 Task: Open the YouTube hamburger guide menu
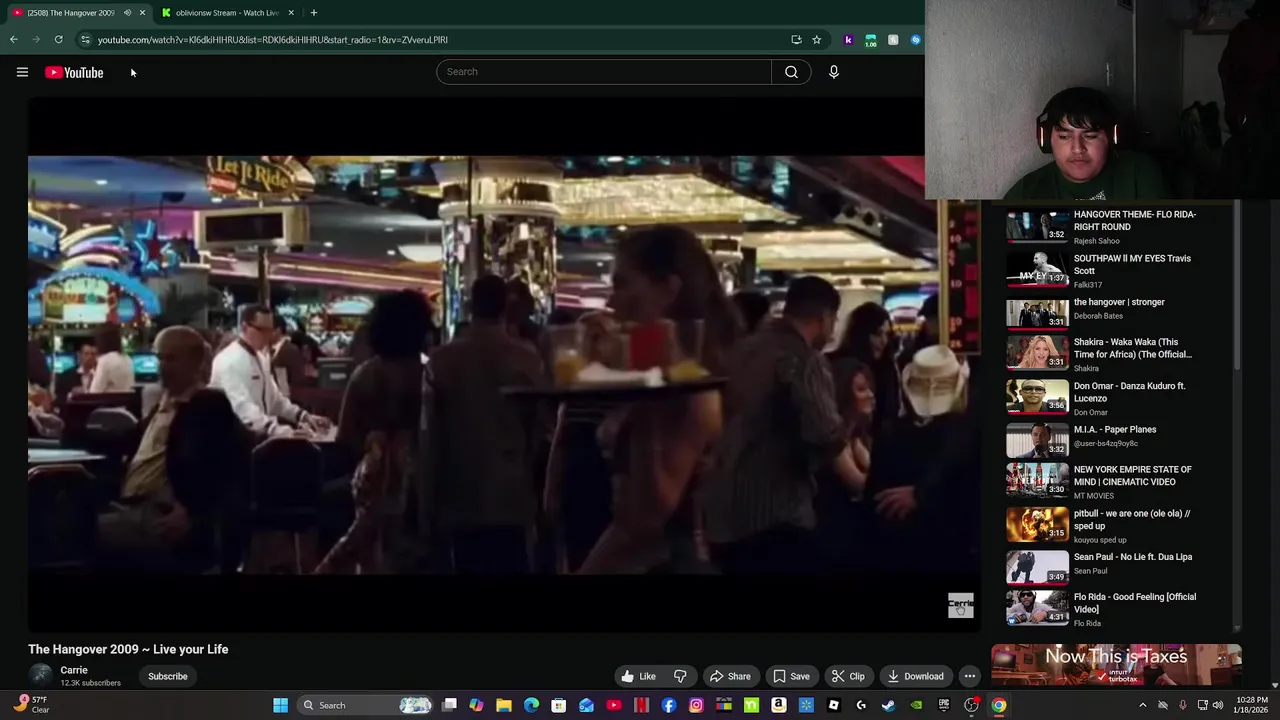pos(22,72)
